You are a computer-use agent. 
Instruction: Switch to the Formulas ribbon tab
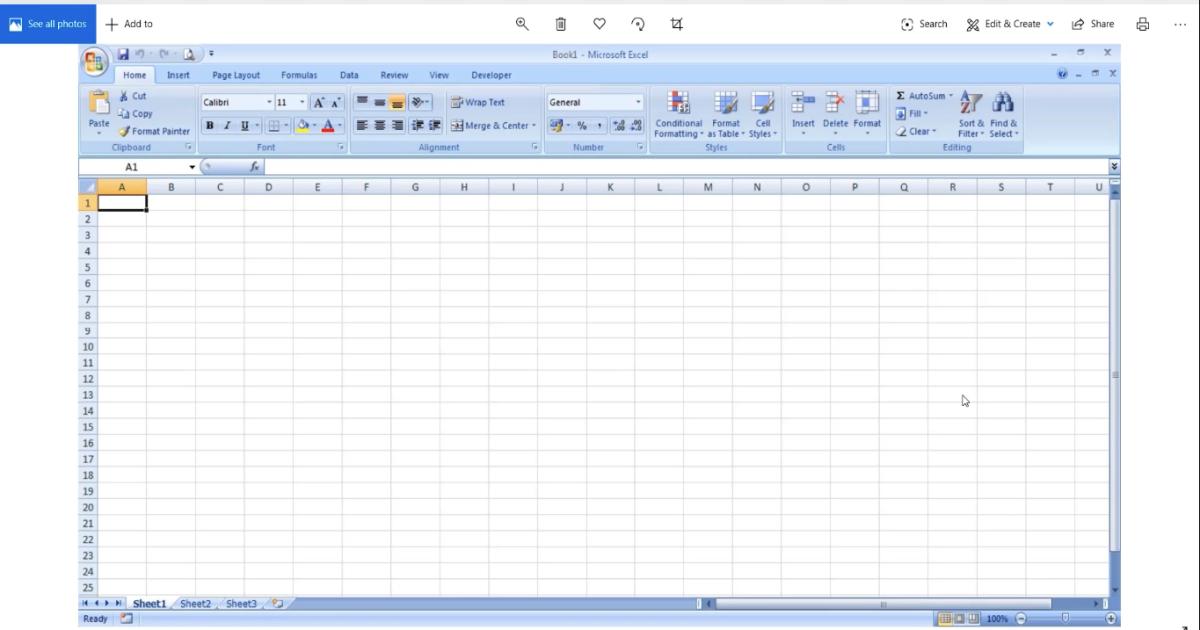tap(299, 74)
